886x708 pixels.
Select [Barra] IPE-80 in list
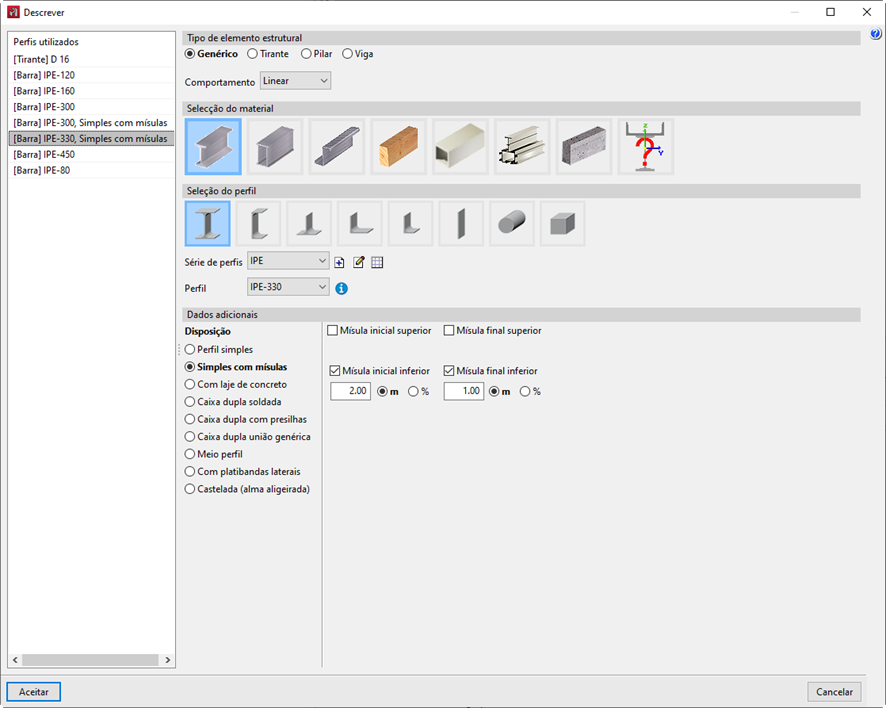91,170
